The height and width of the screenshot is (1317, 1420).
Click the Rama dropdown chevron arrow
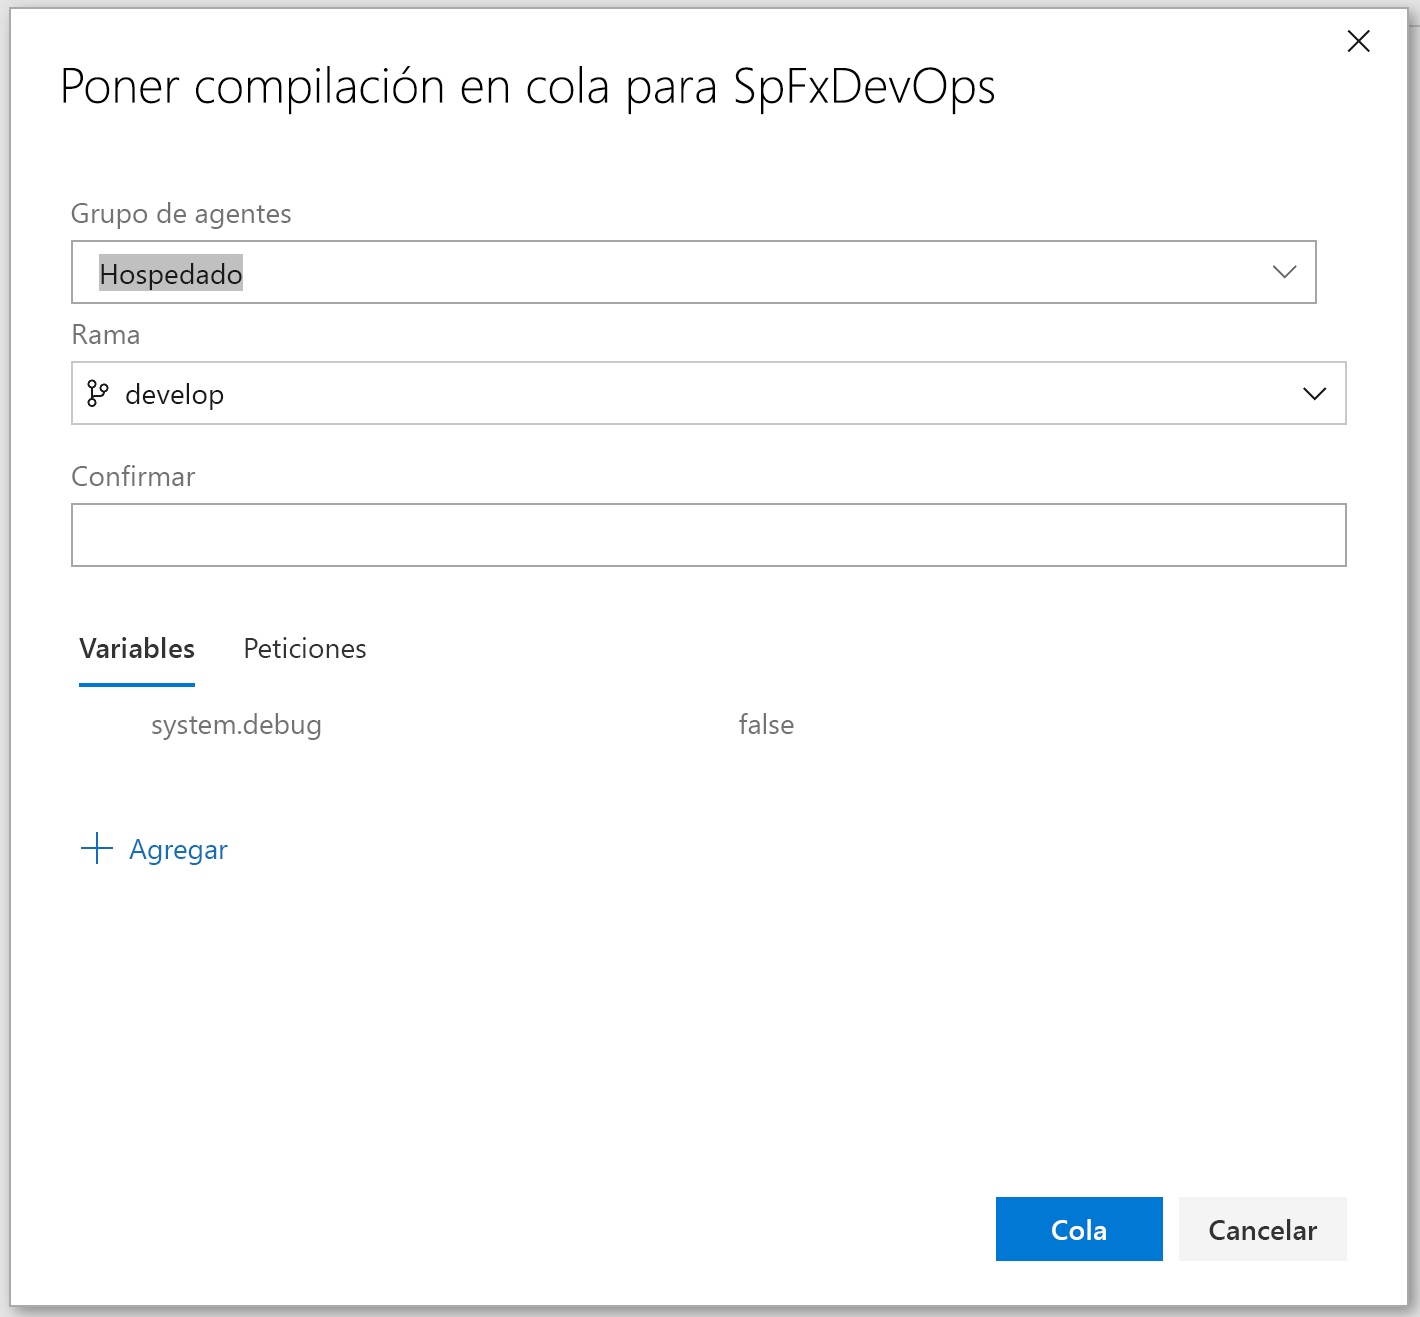(x=1314, y=393)
